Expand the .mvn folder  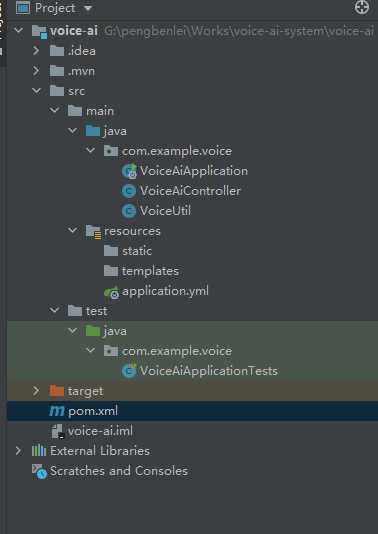tap(36, 71)
